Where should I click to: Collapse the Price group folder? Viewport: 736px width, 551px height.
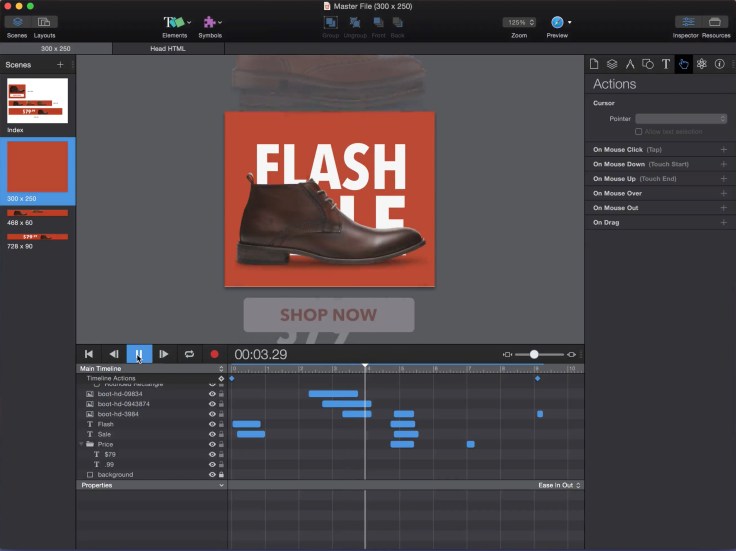pyautogui.click(x=81, y=444)
